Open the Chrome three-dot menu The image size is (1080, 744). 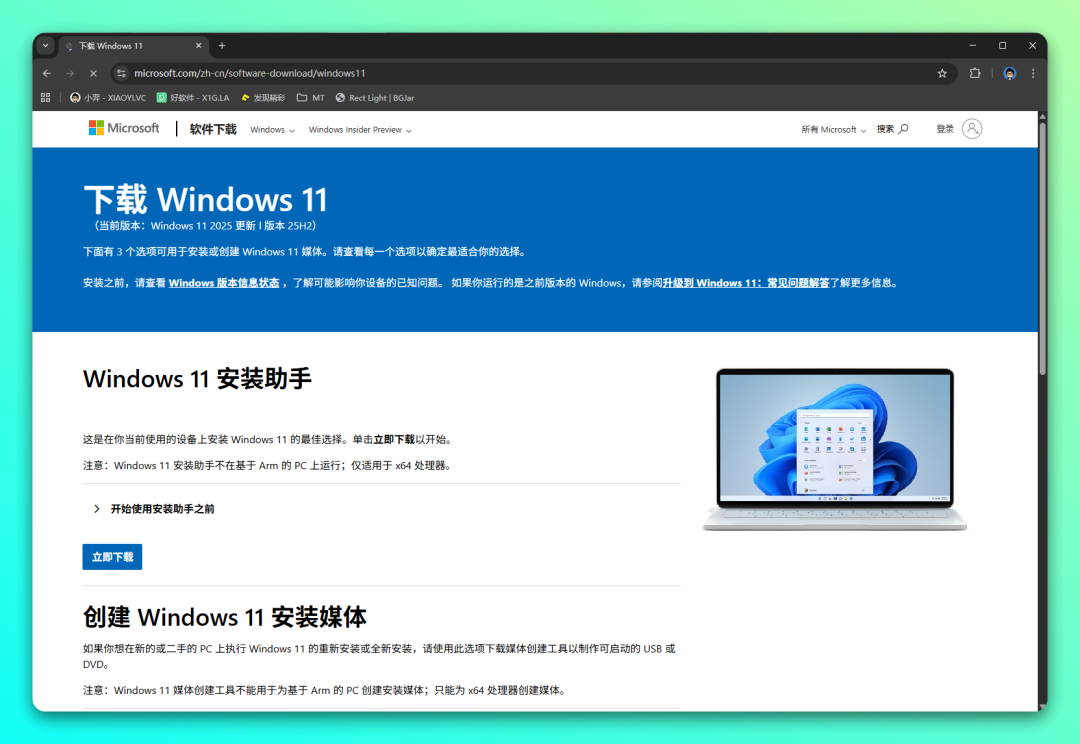click(x=1033, y=73)
